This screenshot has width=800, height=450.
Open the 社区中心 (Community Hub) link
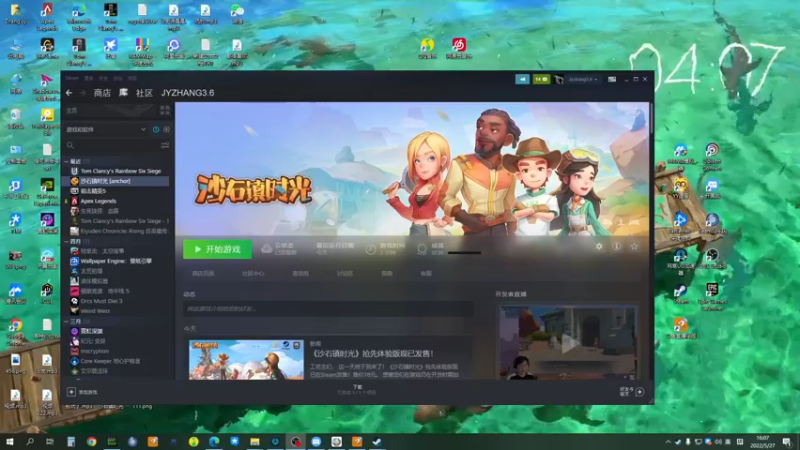point(253,273)
